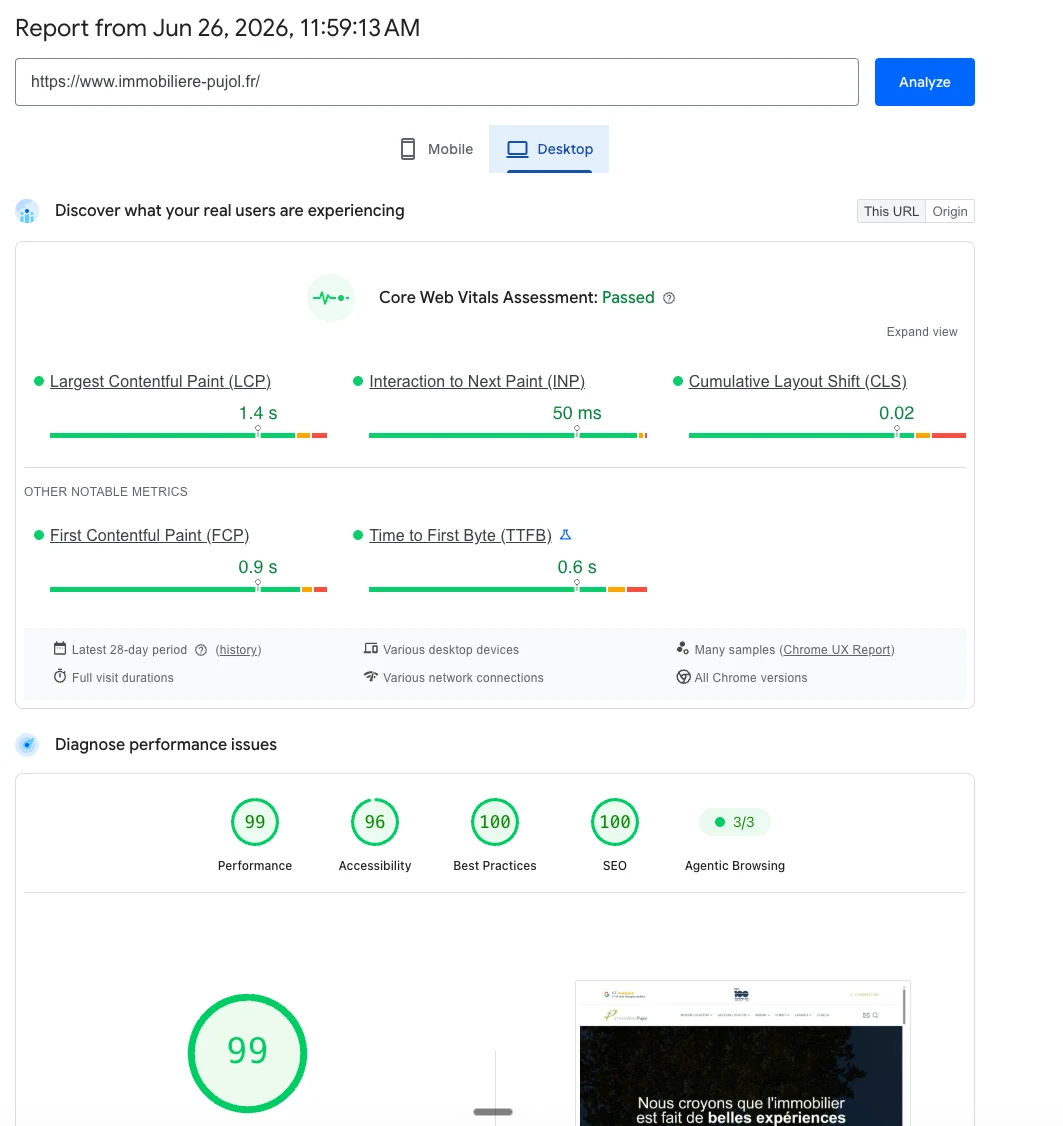Click the real users experience icon
This screenshot has height=1126, width=1063.
(27, 211)
